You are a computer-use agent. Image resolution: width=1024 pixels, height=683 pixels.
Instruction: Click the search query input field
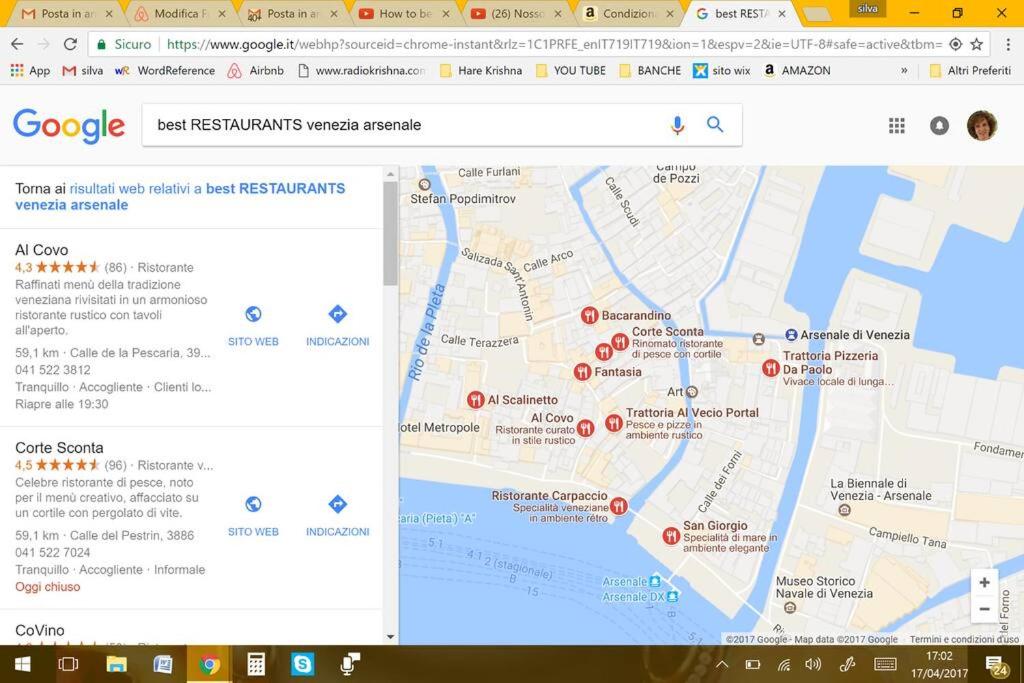coord(405,125)
